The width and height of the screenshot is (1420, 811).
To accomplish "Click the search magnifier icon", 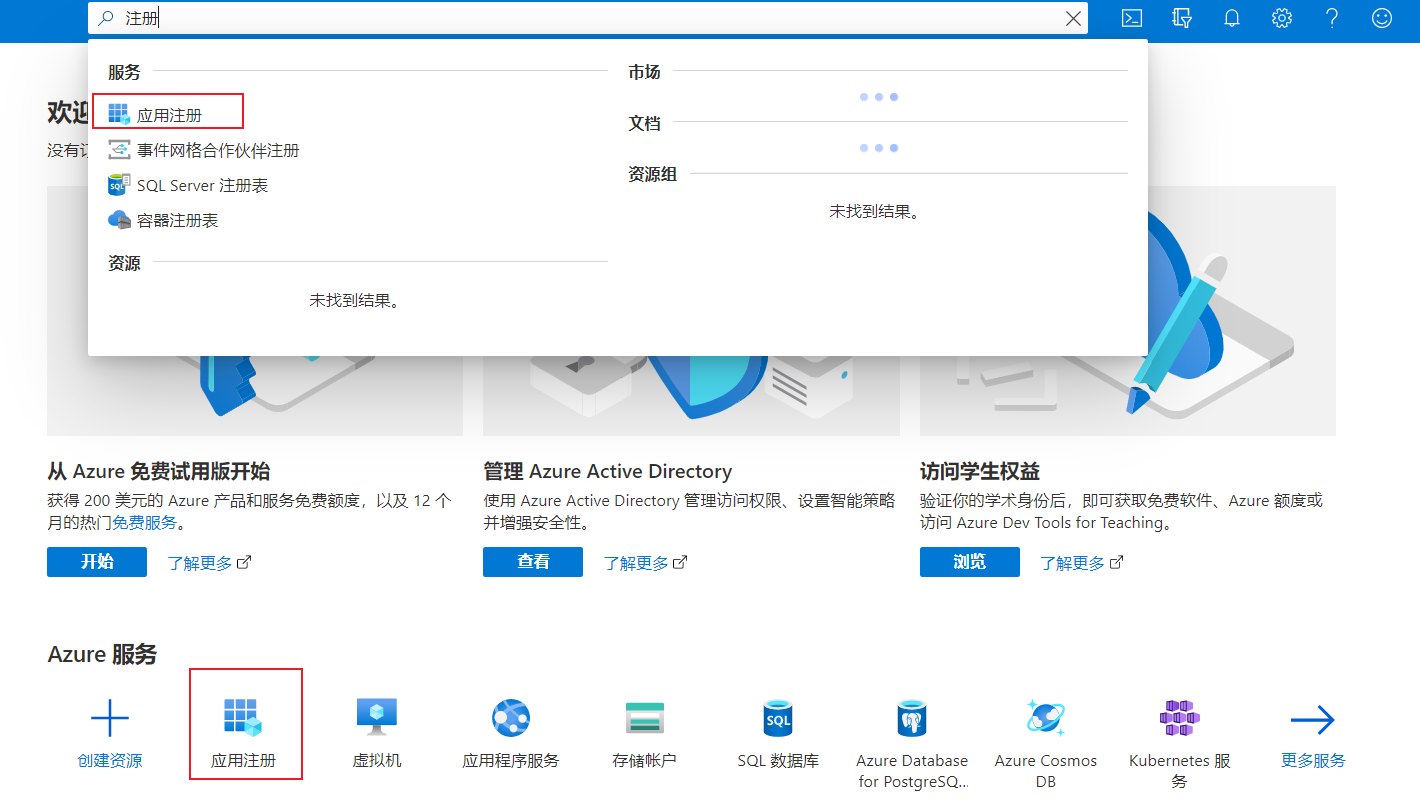I will point(106,18).
